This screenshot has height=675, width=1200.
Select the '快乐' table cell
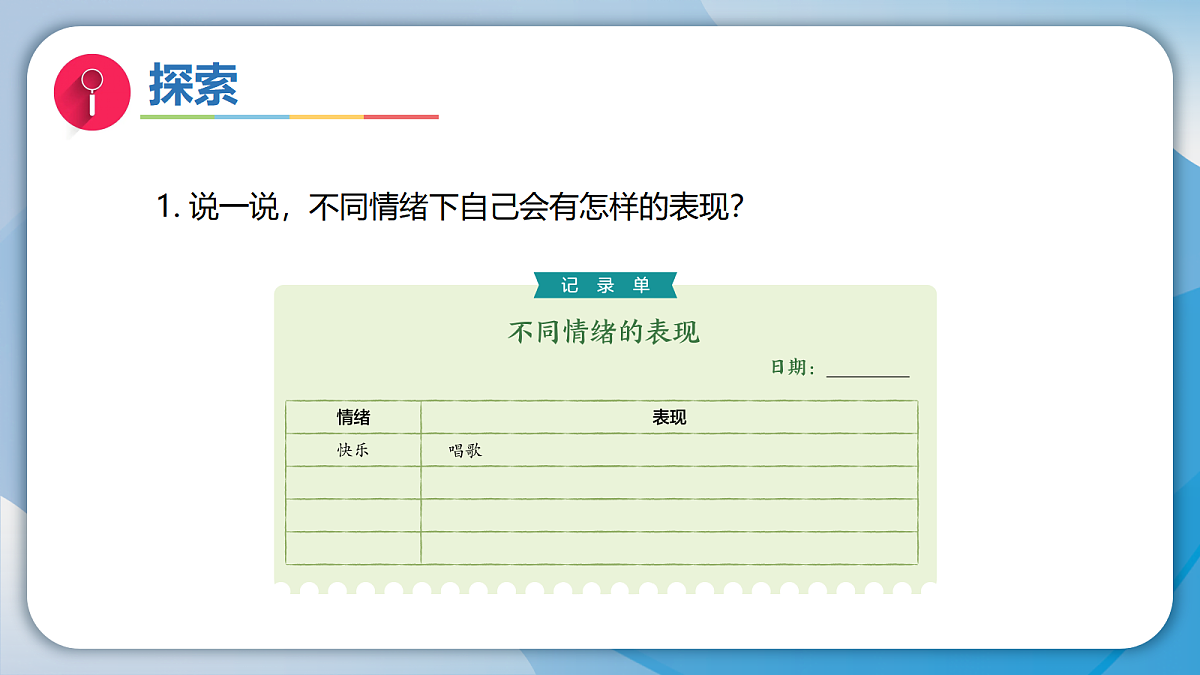[x=353, y=450]
